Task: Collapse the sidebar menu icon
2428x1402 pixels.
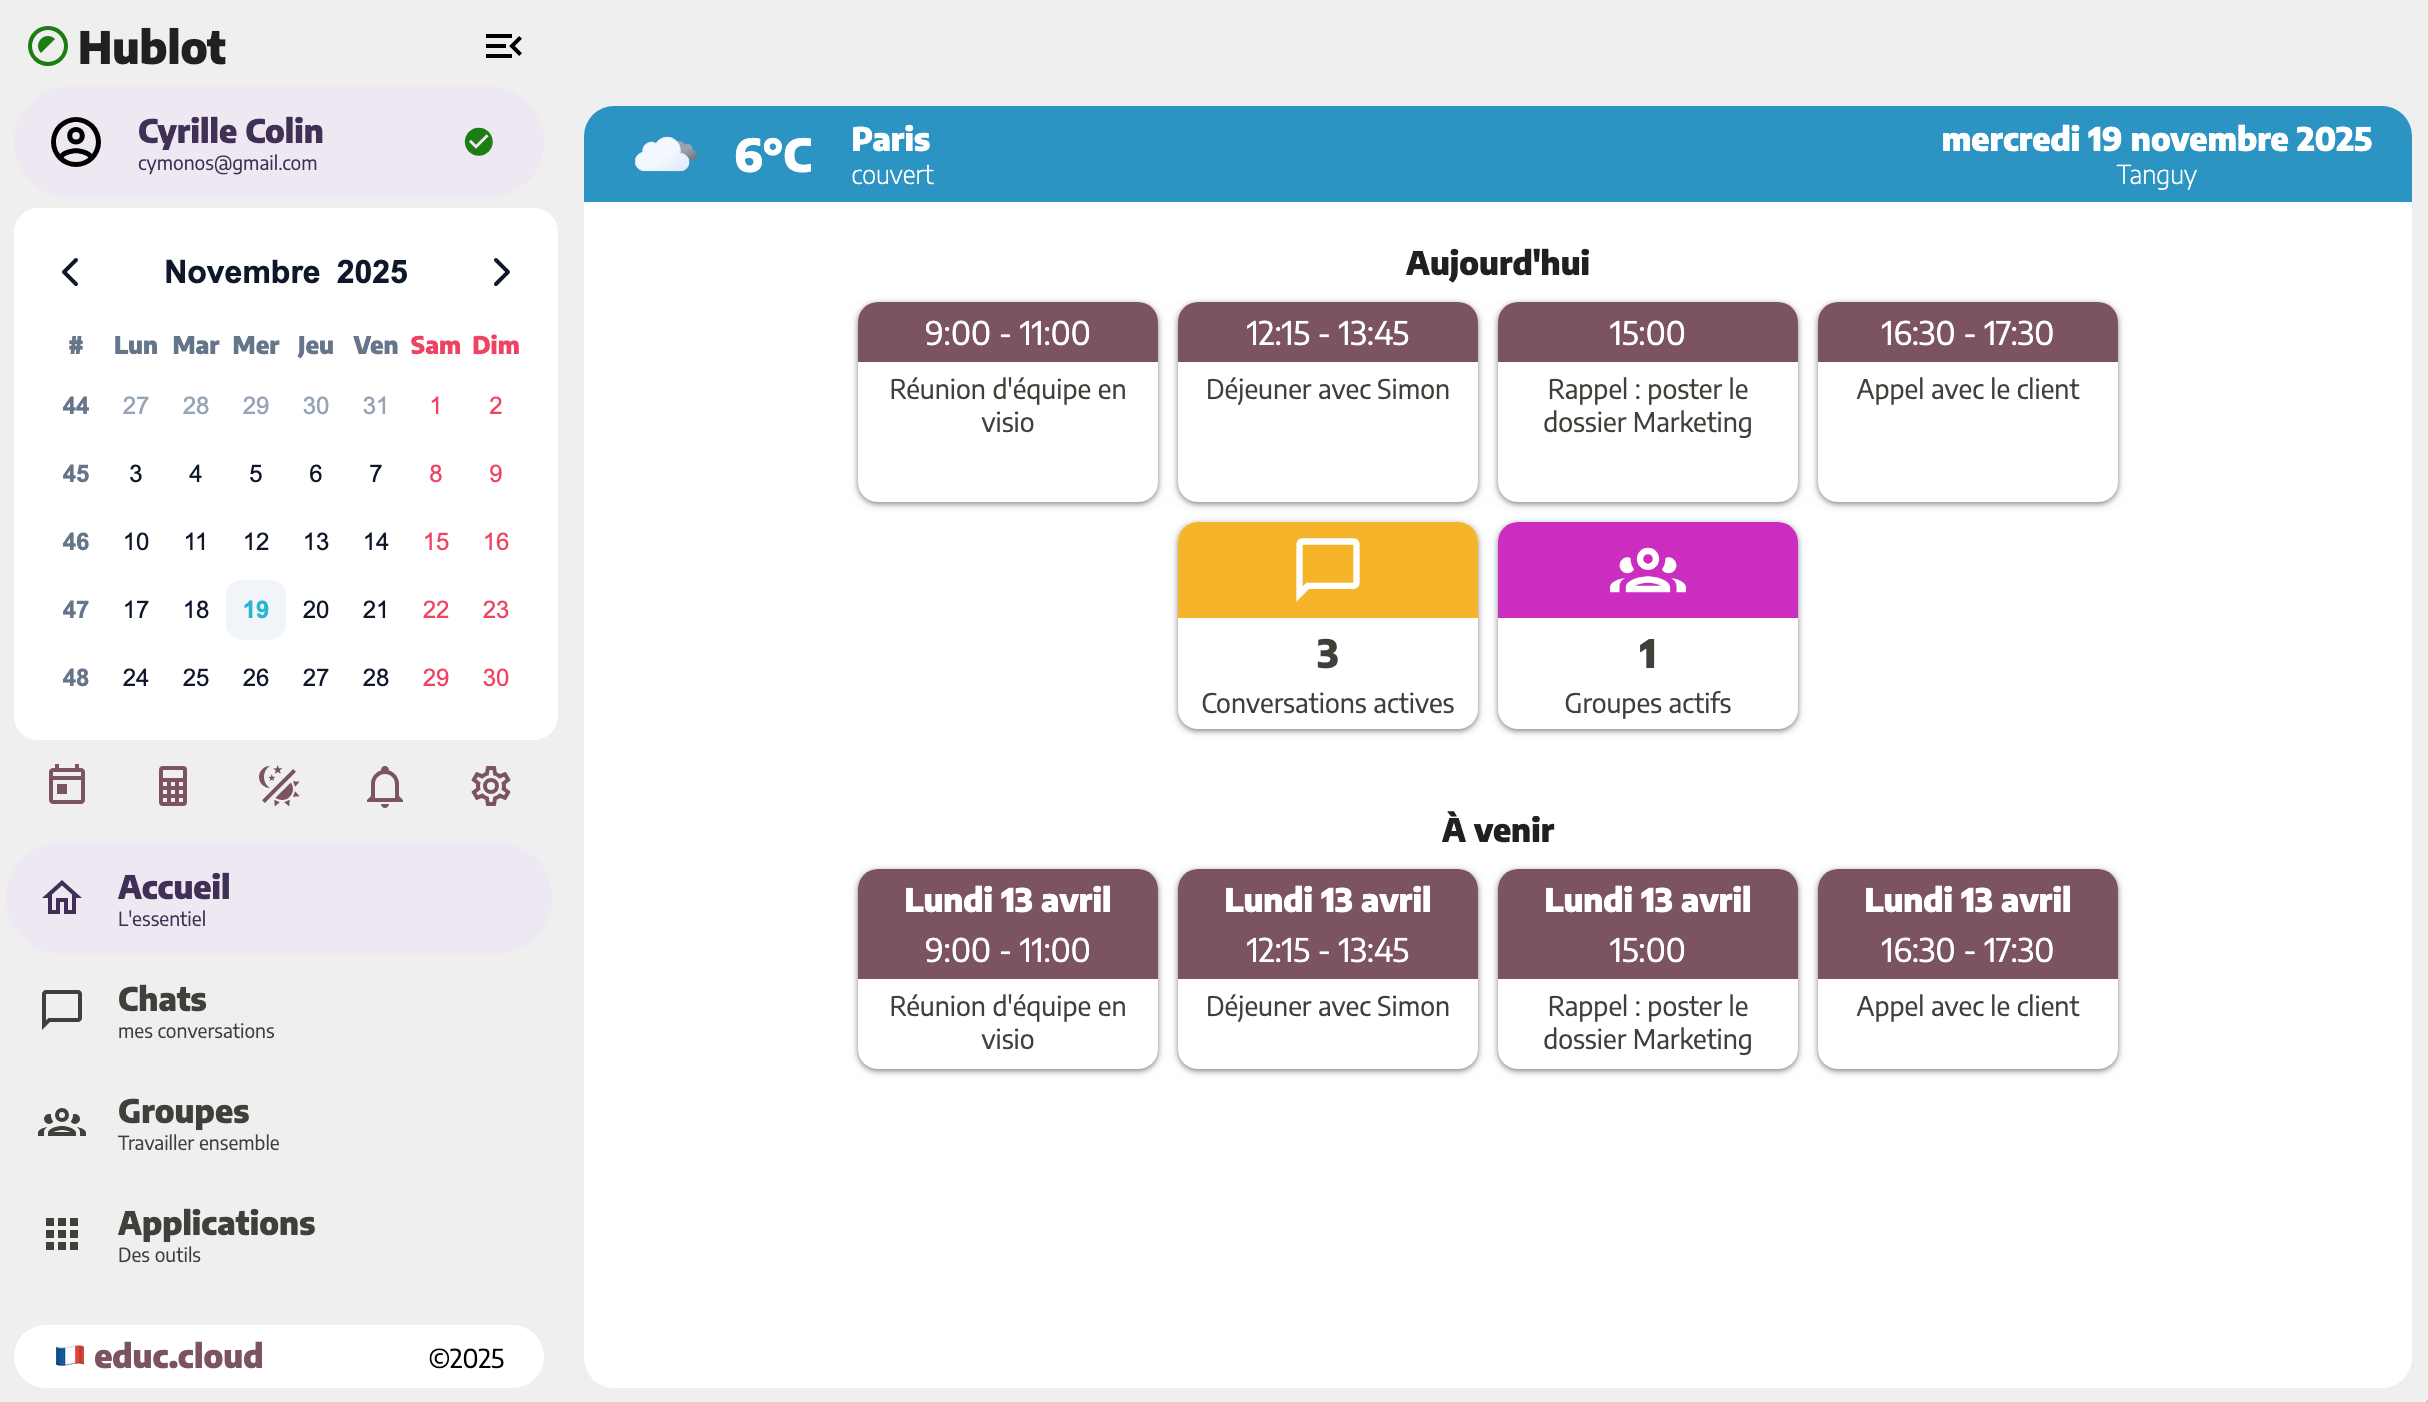Action: pos(503,46)
